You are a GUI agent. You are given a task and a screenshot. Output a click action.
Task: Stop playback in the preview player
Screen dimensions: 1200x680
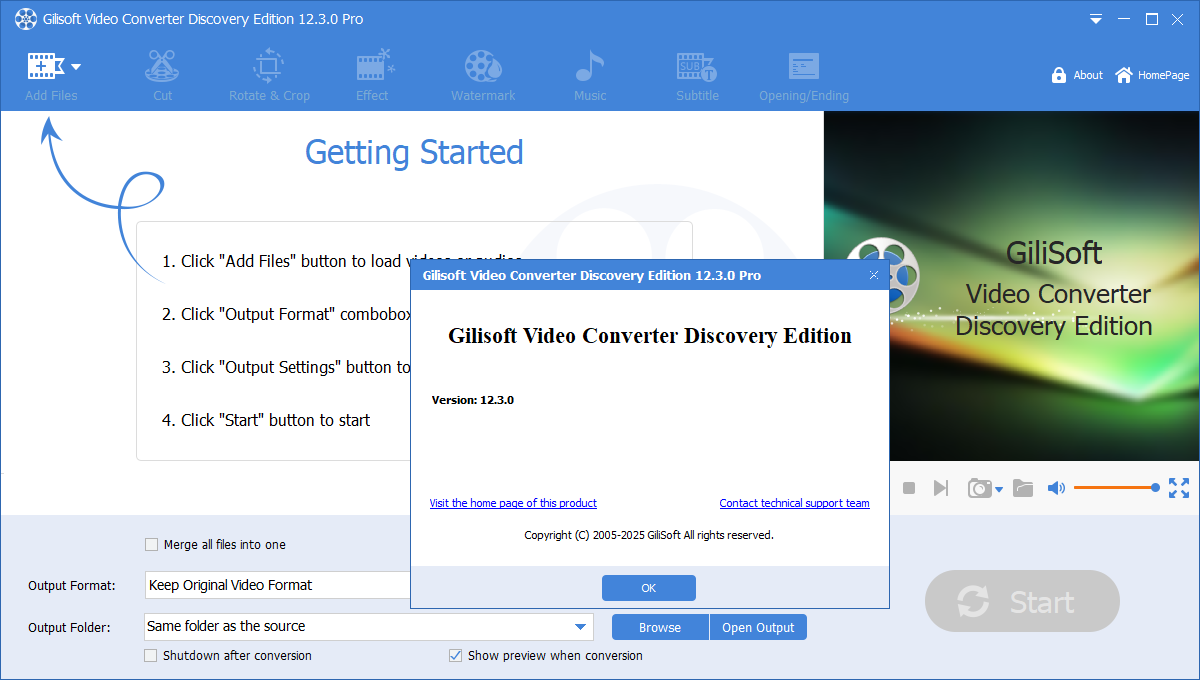point(909,488)
